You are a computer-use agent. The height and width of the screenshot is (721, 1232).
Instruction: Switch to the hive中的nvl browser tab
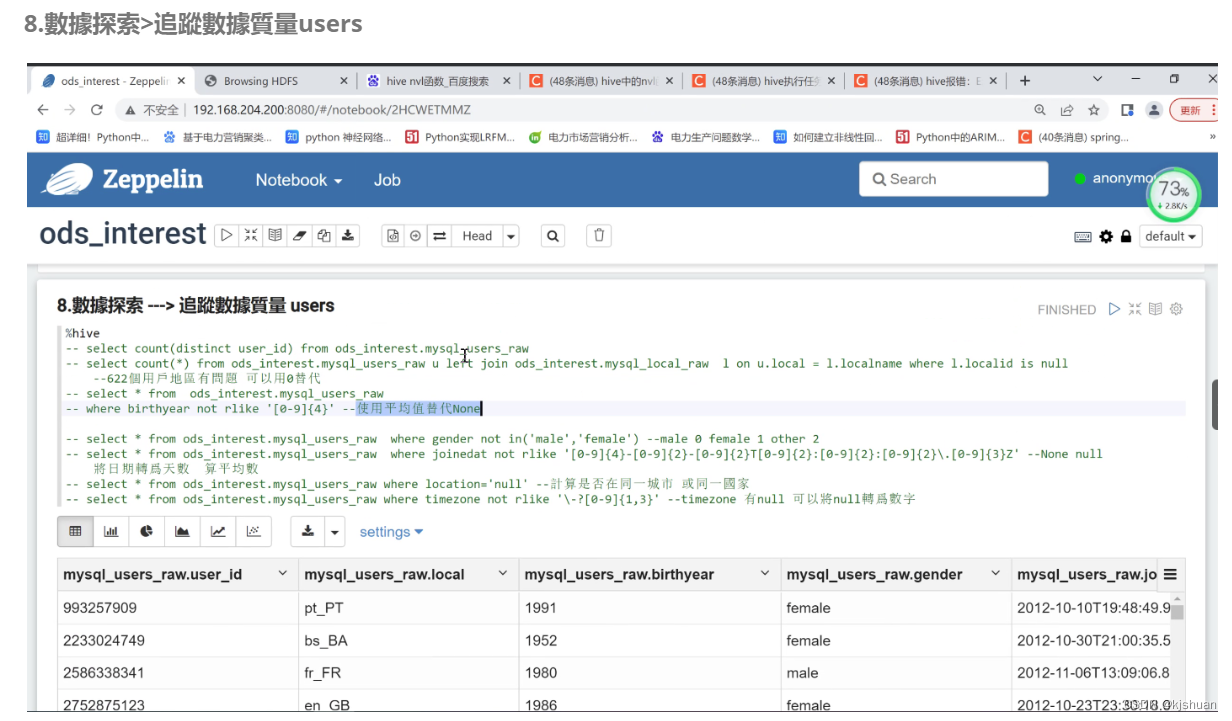601,81
